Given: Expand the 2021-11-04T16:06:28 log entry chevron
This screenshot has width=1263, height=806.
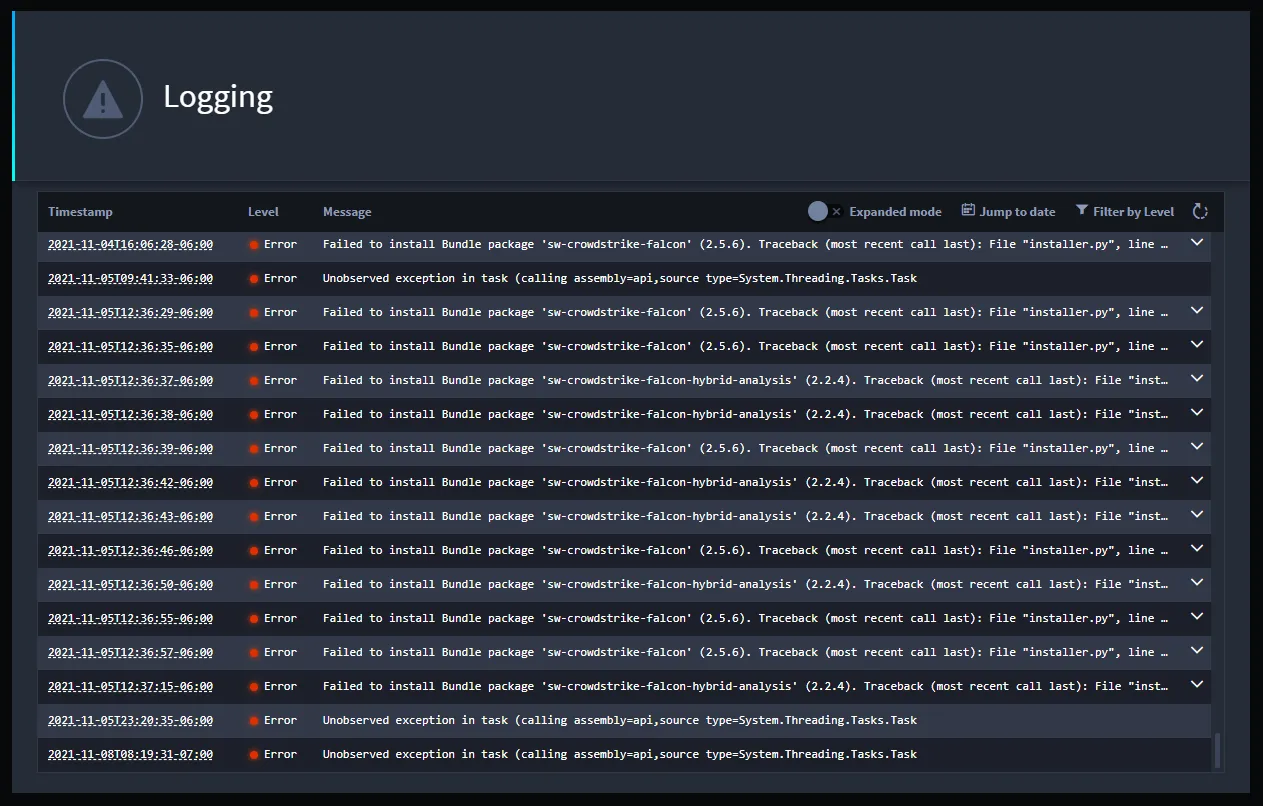Looking at the screenshot, I should (x=1196, y=243).
